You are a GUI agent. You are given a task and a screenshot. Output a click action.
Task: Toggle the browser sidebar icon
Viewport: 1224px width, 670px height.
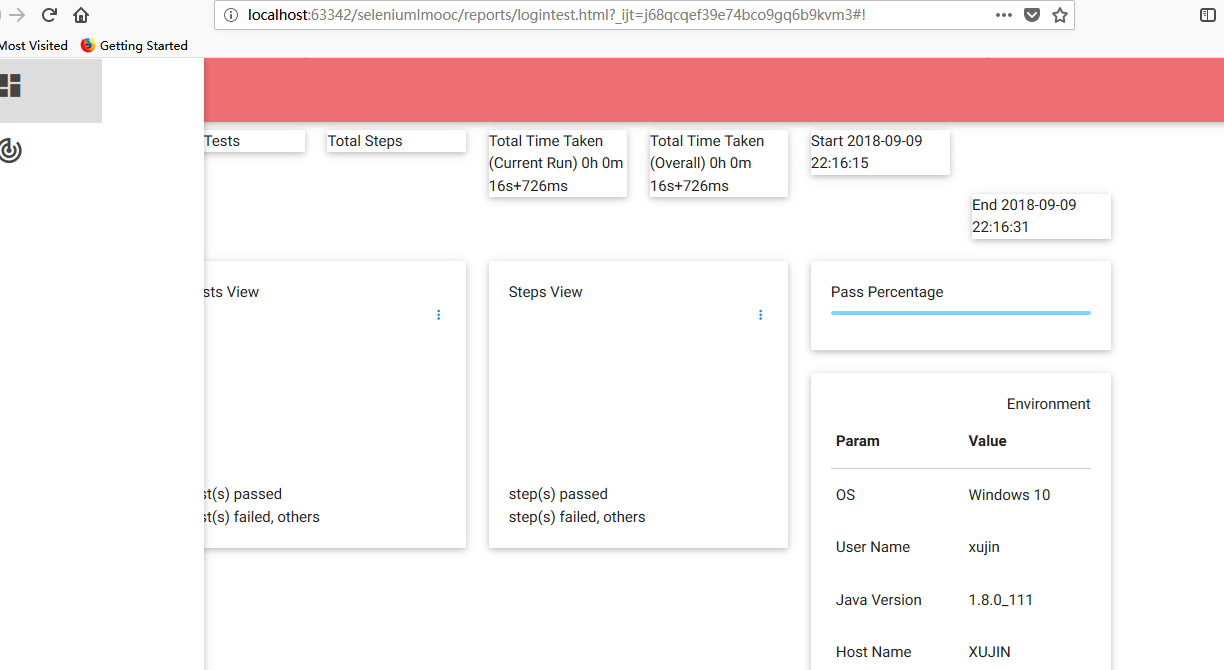pos(1208,15)
